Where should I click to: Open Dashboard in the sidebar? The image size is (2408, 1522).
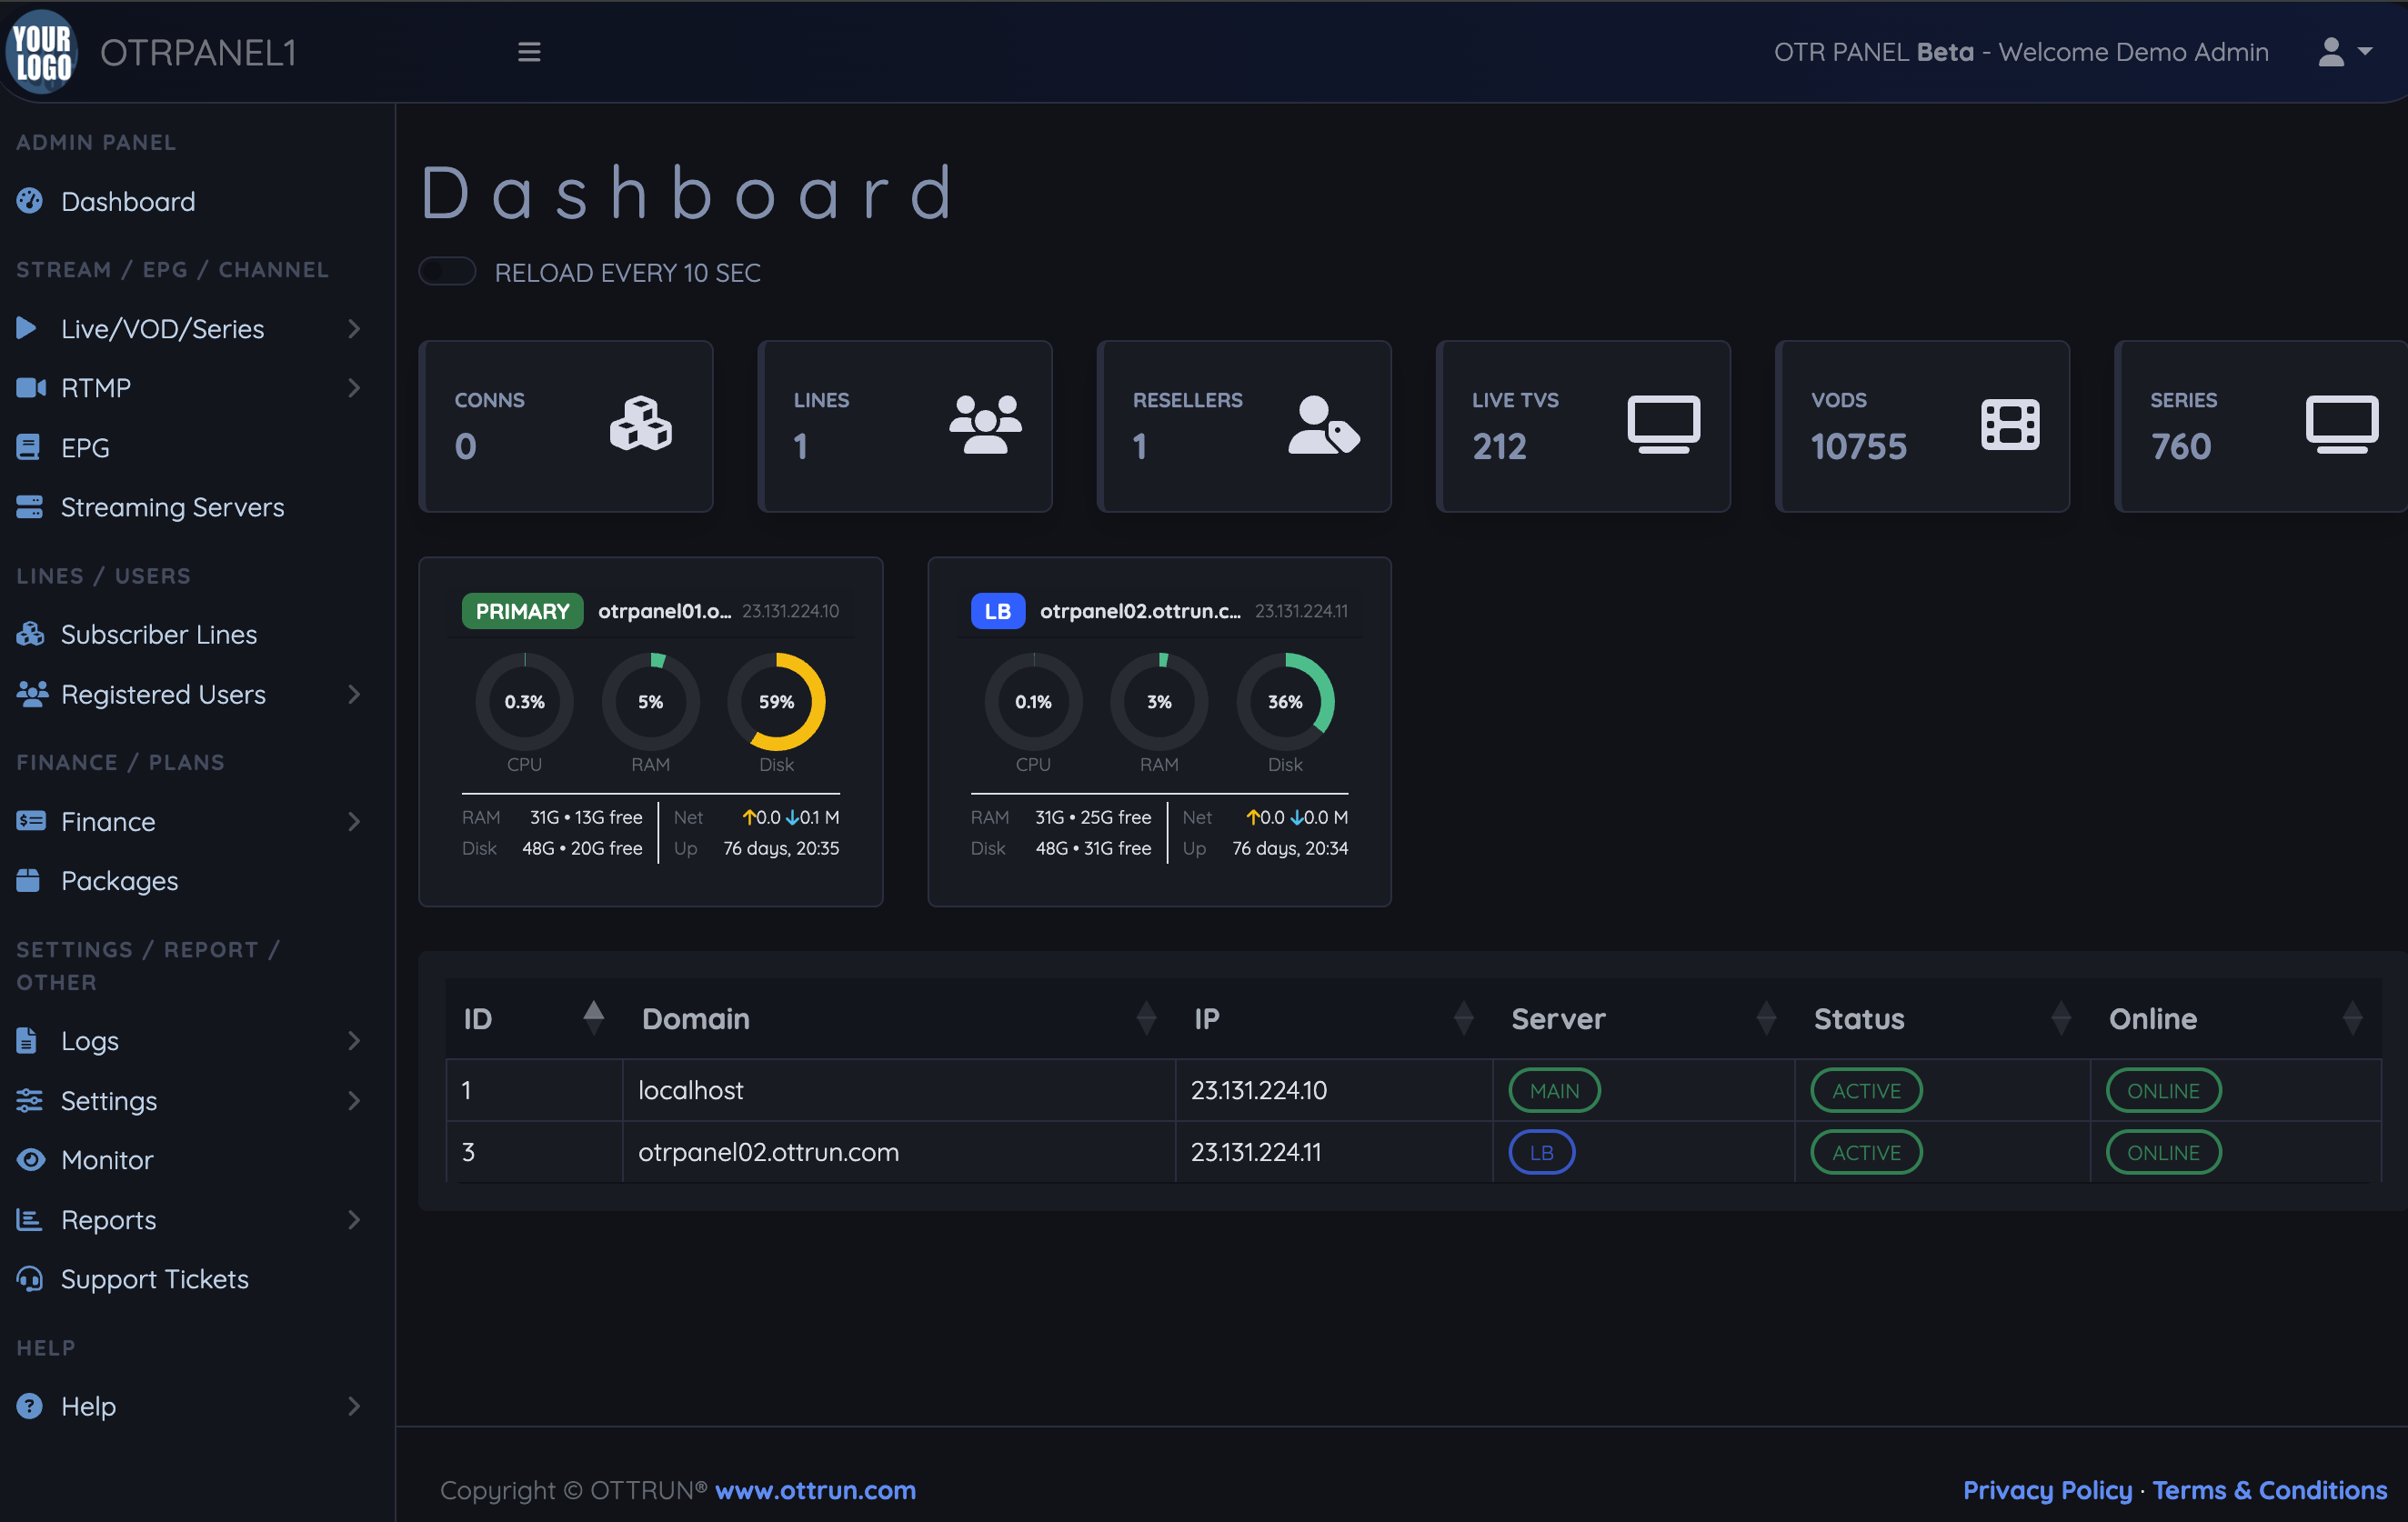pos(128,201)
